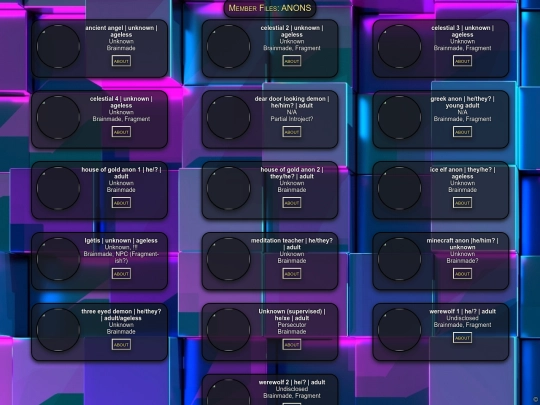
Task: Select 'house of gold anon 2' title
Action: pos(292,173)
